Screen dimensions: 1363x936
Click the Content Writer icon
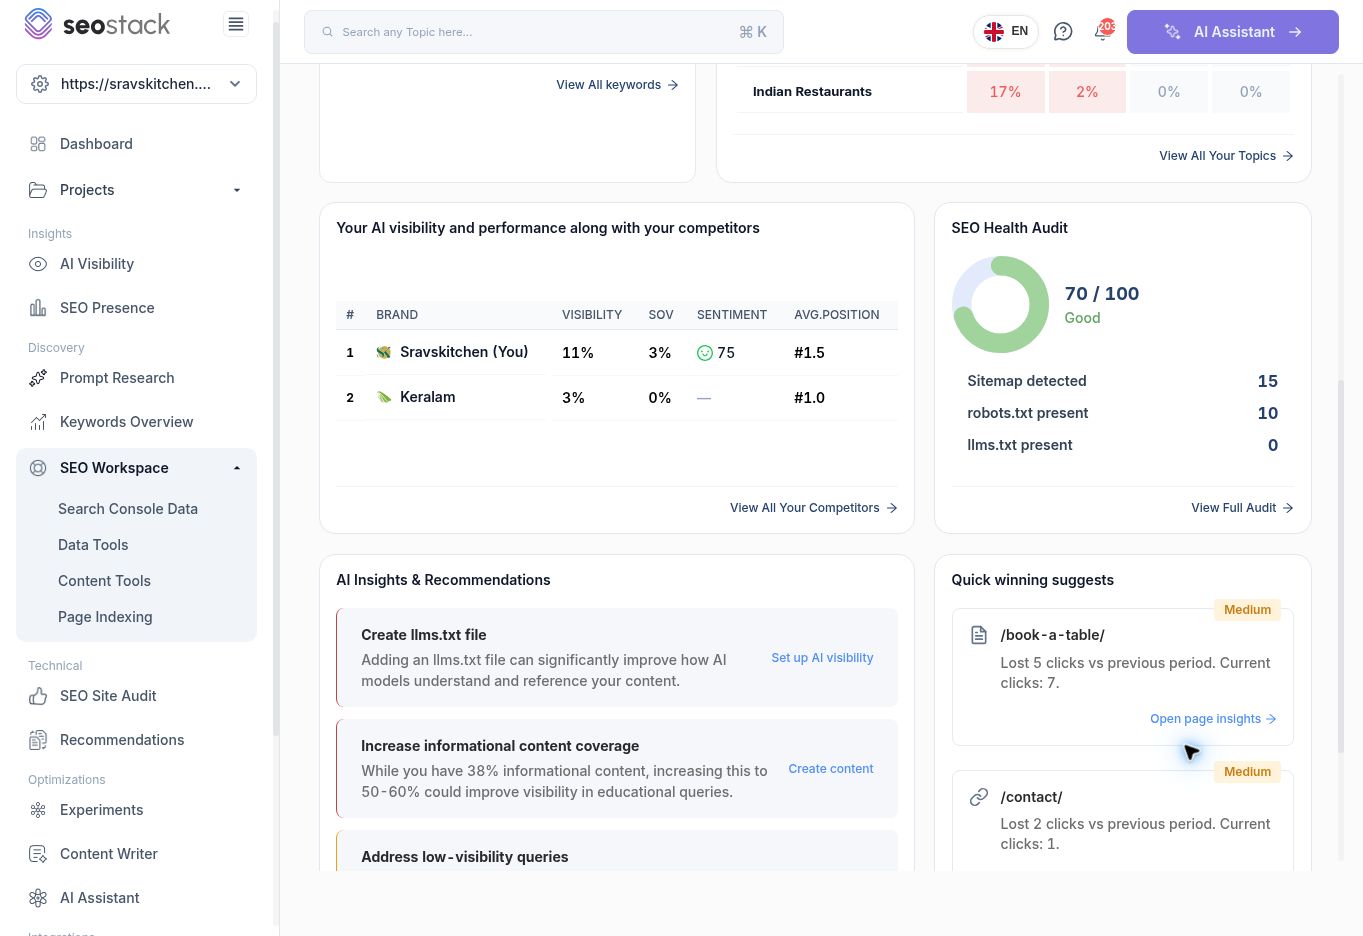point(38,854)
